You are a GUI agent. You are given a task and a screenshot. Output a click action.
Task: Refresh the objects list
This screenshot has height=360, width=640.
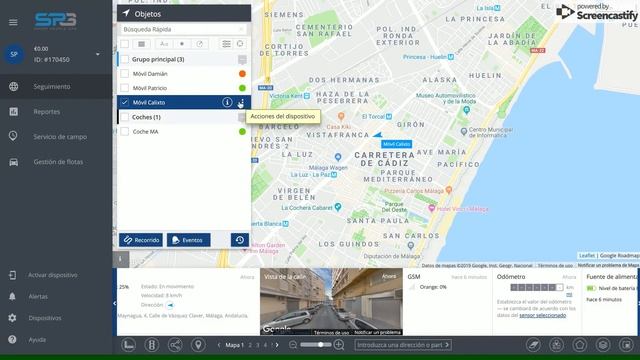click(240, 44)
